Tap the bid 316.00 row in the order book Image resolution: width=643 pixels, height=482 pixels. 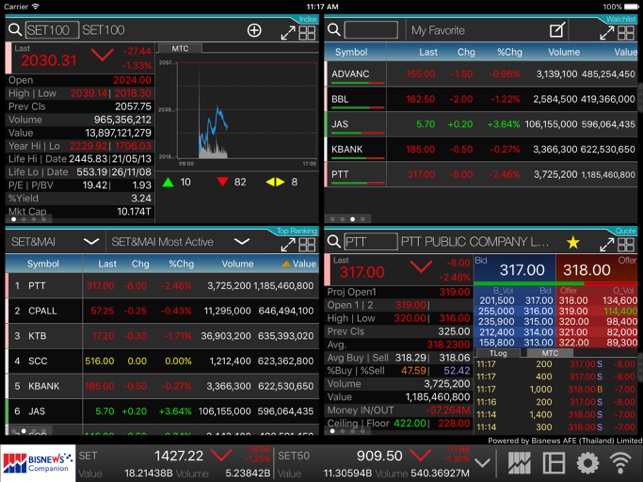(515, 311)
